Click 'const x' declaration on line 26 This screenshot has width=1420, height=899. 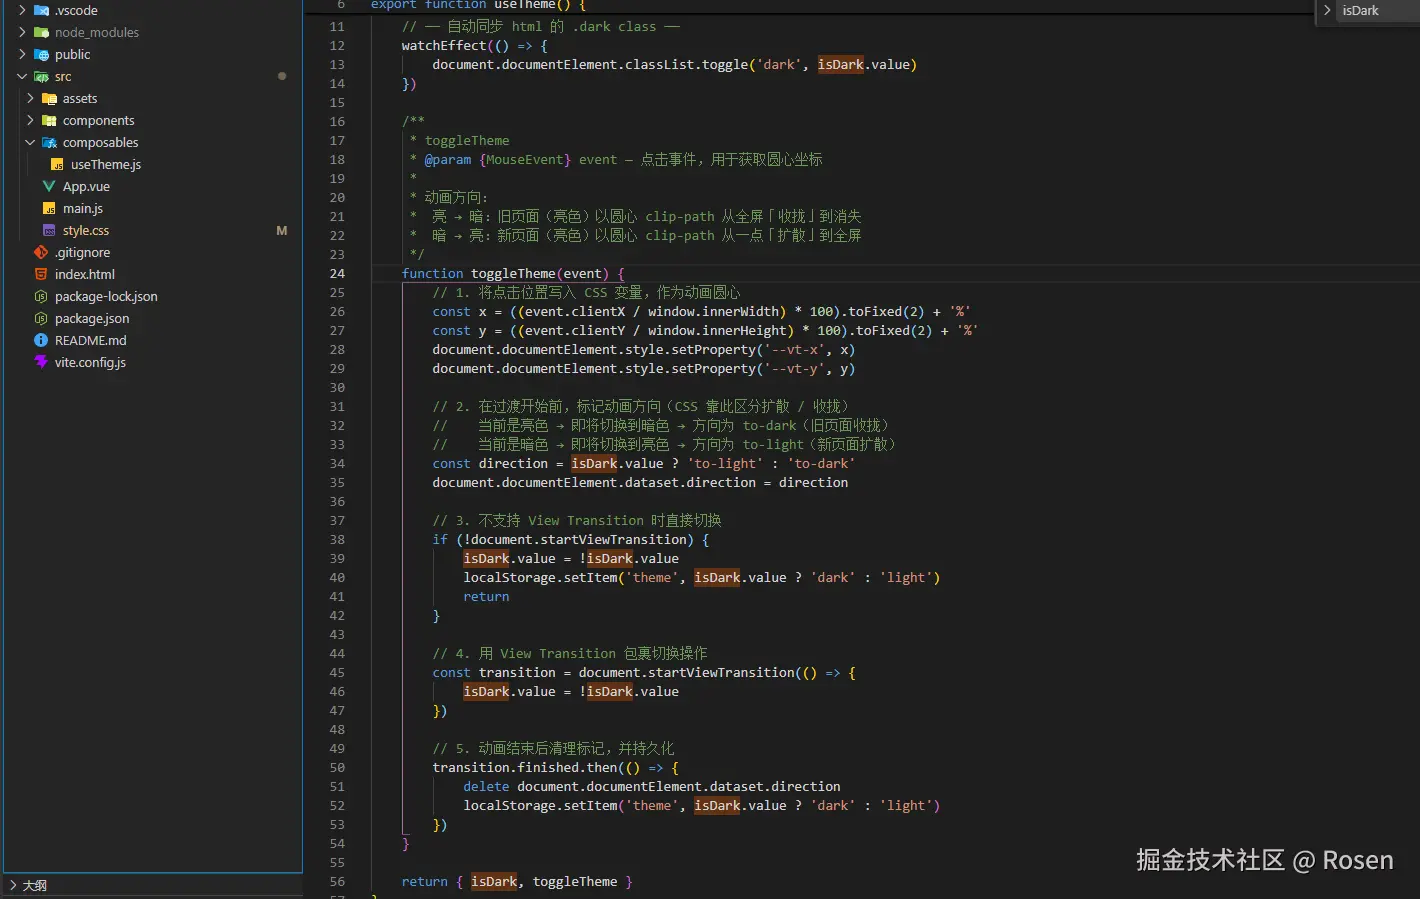pyautogui.click(x=459, y=311)
